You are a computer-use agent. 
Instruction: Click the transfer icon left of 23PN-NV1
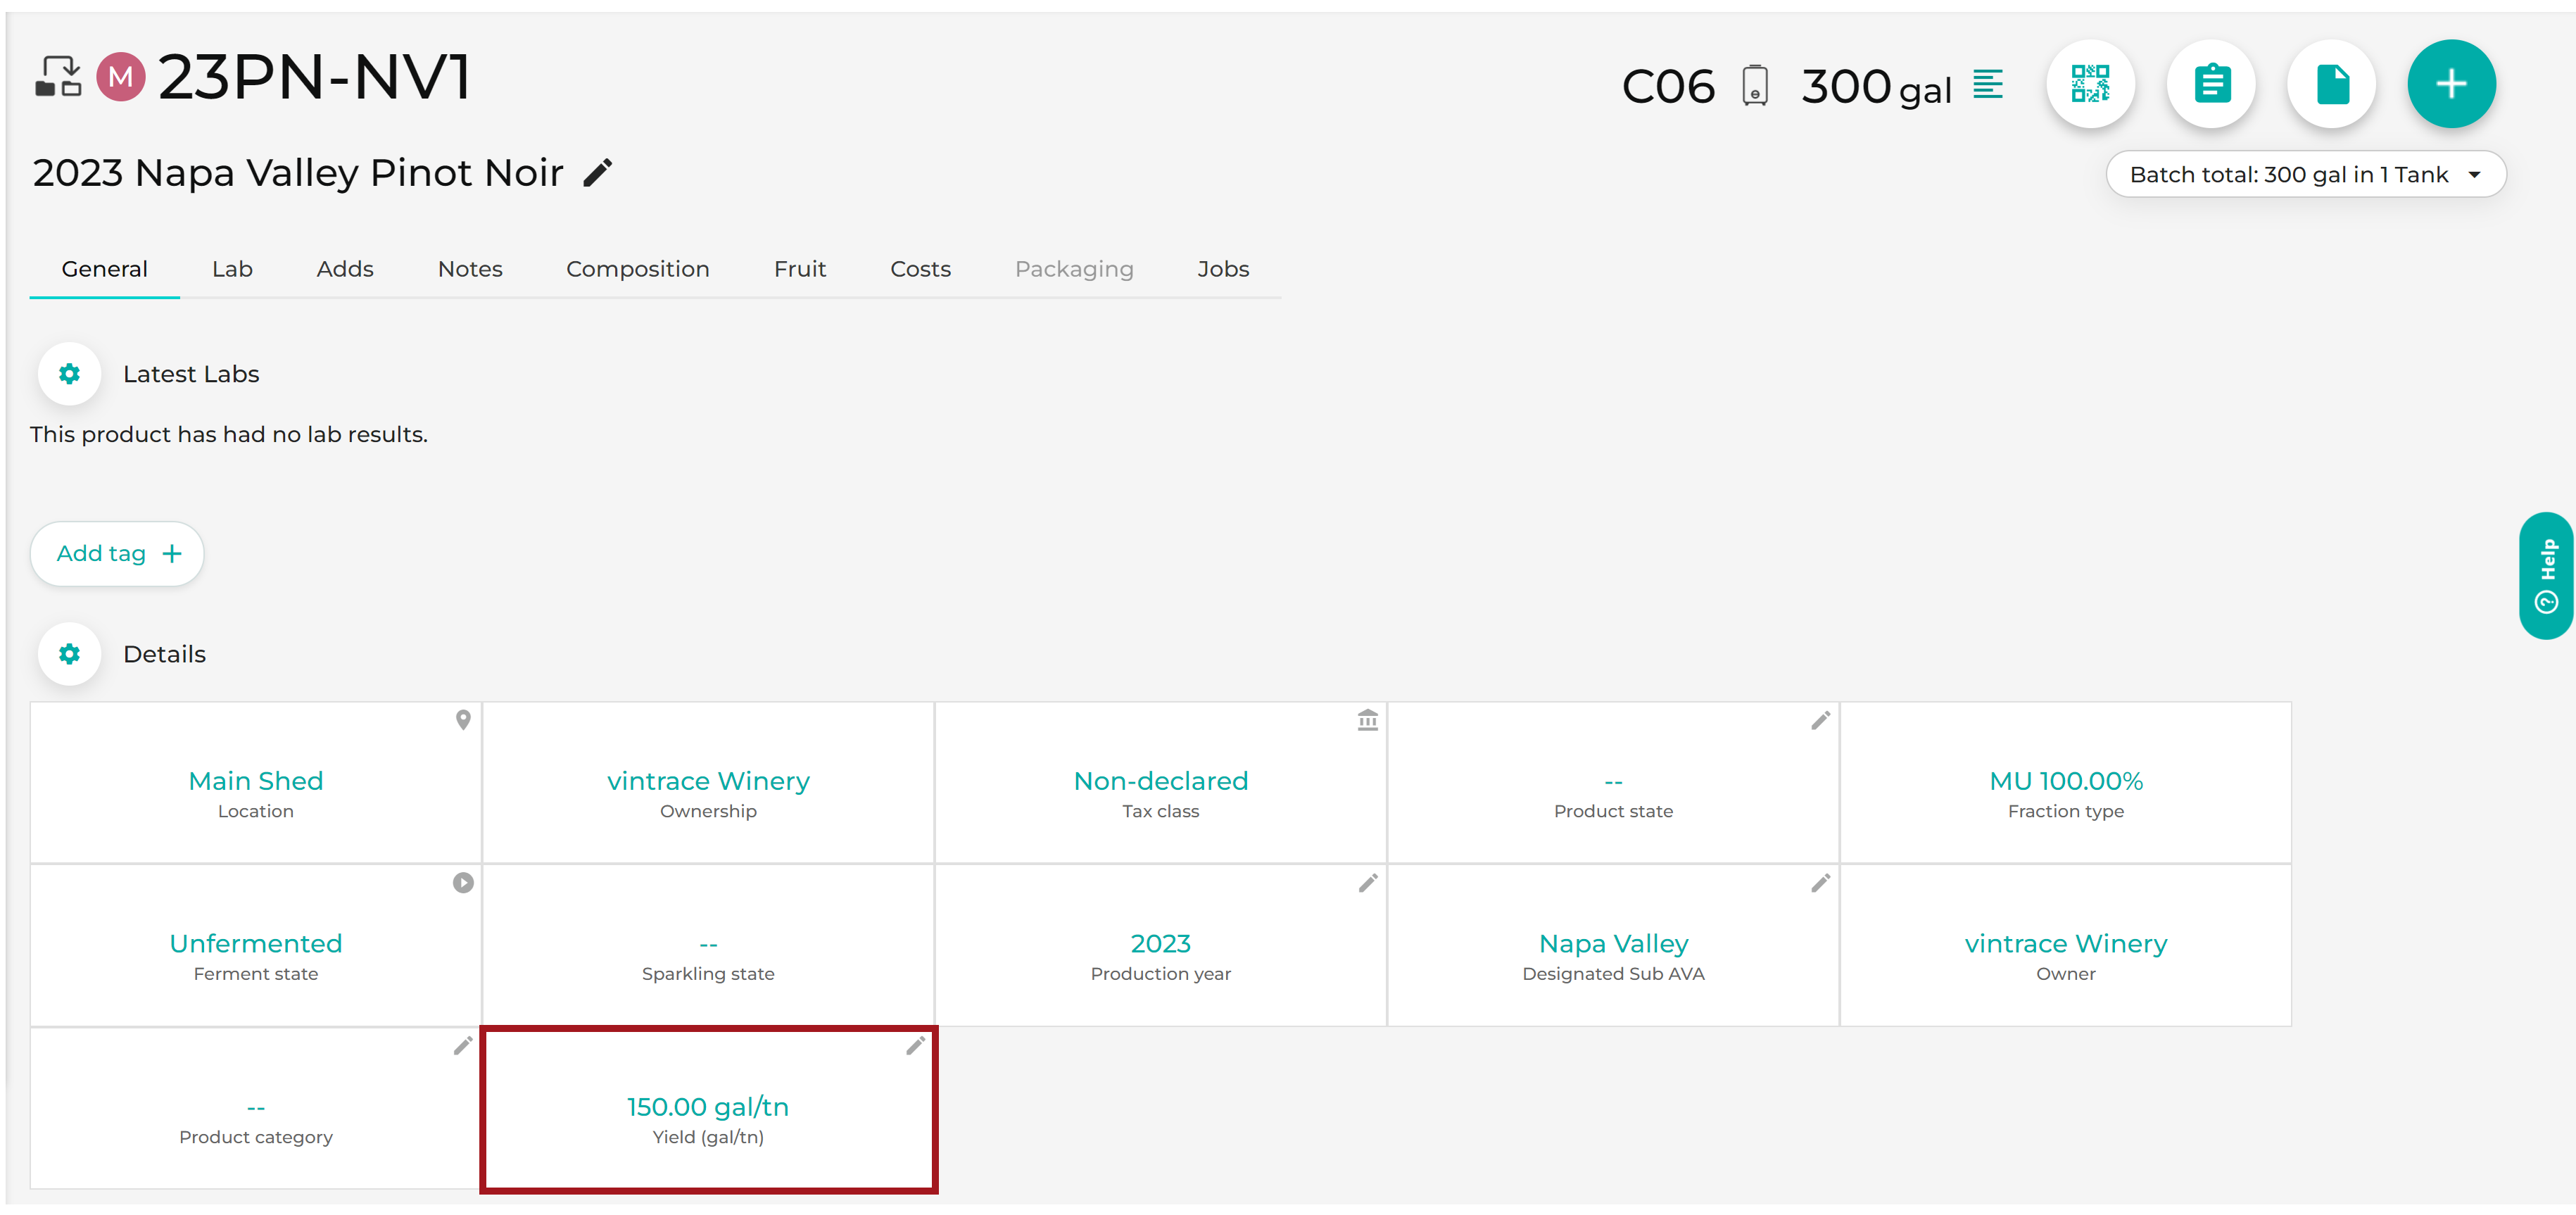(59, 77)
